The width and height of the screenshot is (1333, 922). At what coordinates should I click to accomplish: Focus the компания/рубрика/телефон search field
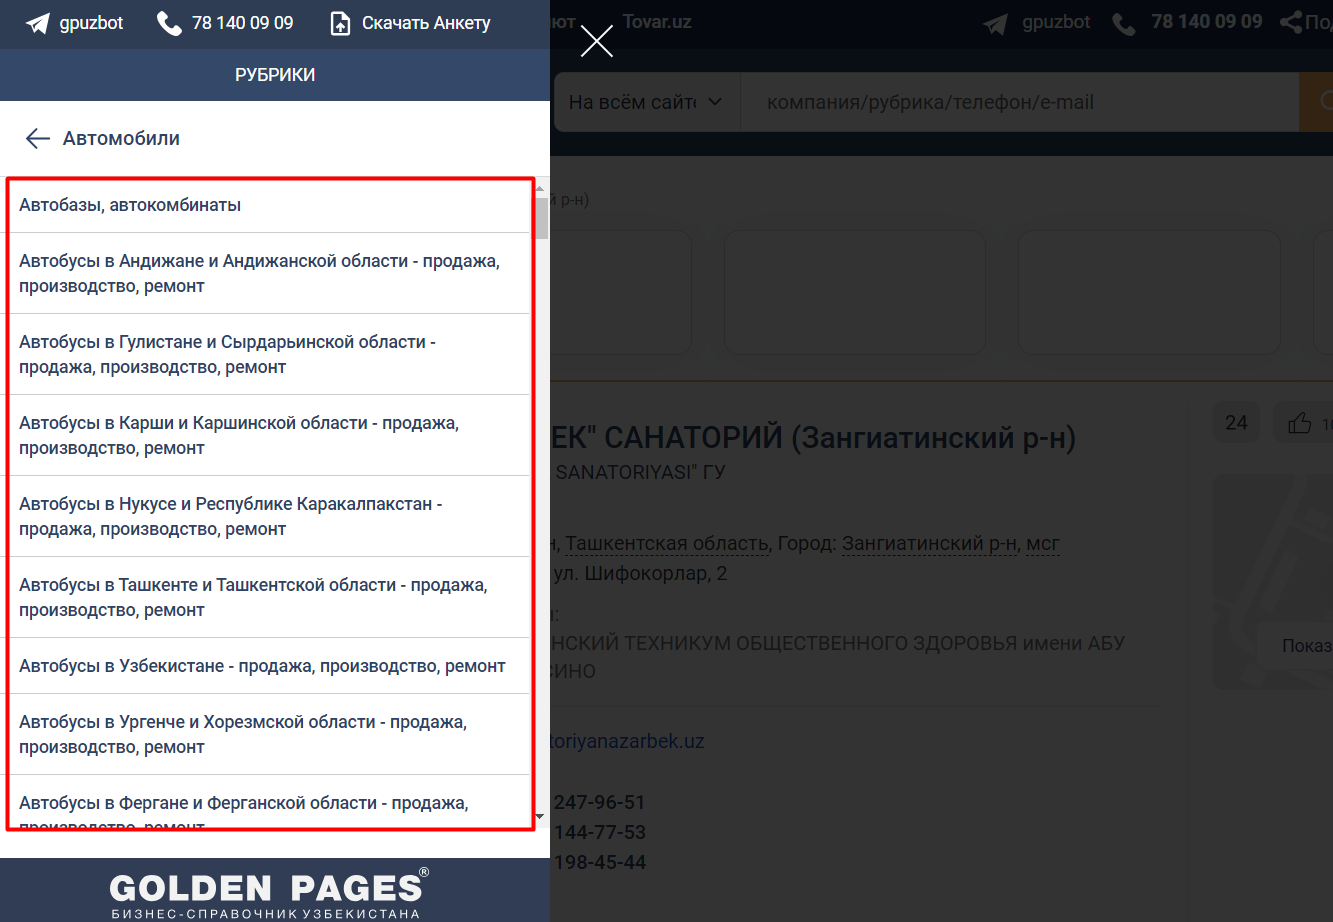(x=1019, y=102)
